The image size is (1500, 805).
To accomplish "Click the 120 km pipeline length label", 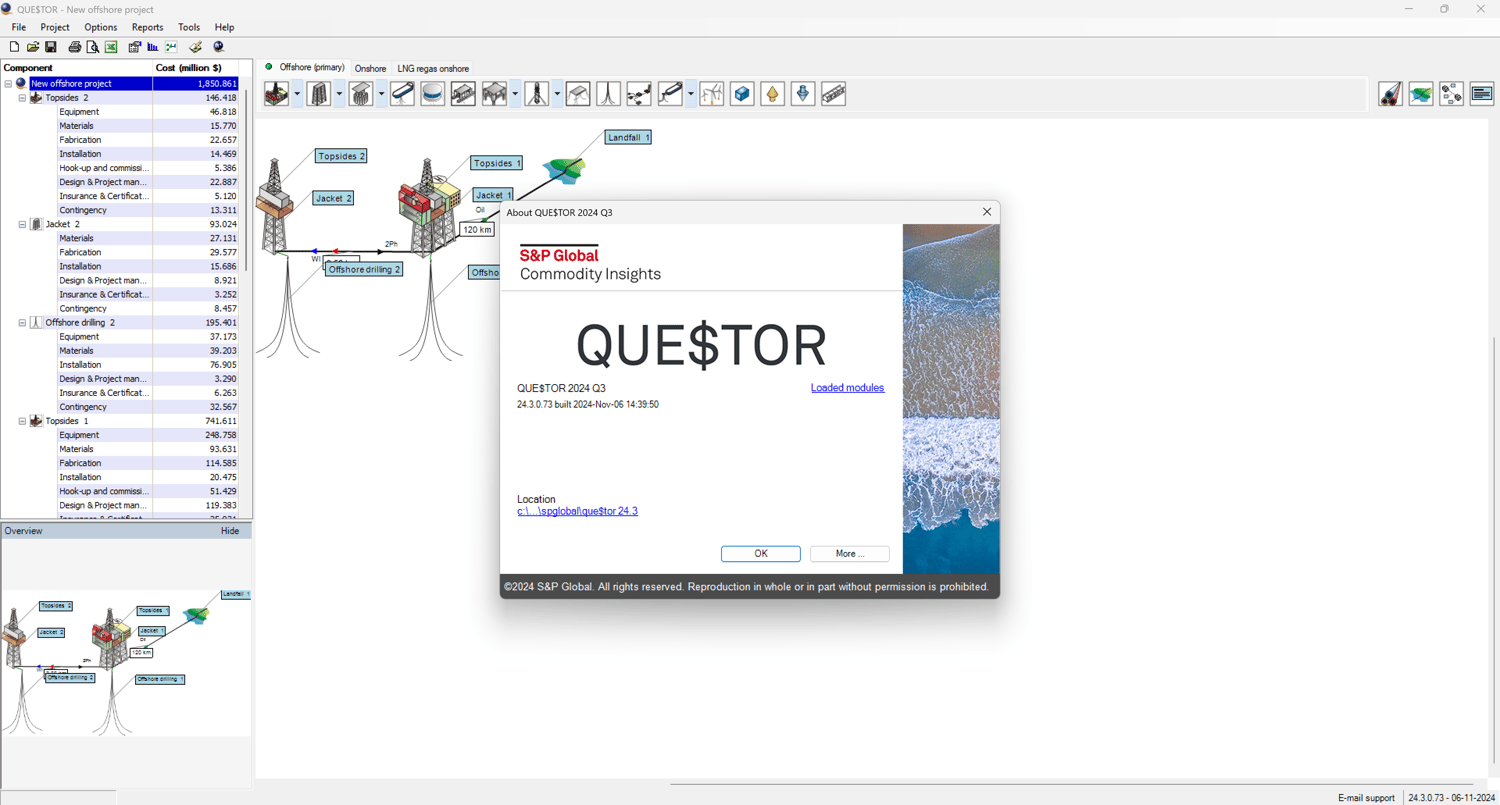I will tap(478, 230).
